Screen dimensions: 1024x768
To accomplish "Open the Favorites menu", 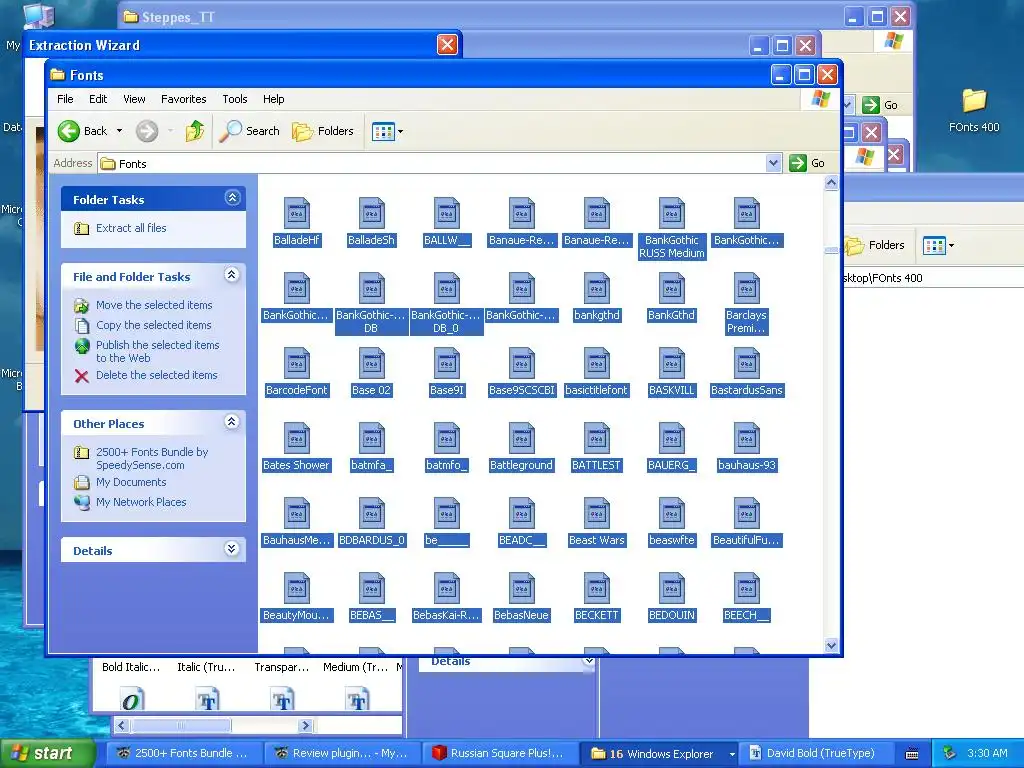I will coord(184,99).
